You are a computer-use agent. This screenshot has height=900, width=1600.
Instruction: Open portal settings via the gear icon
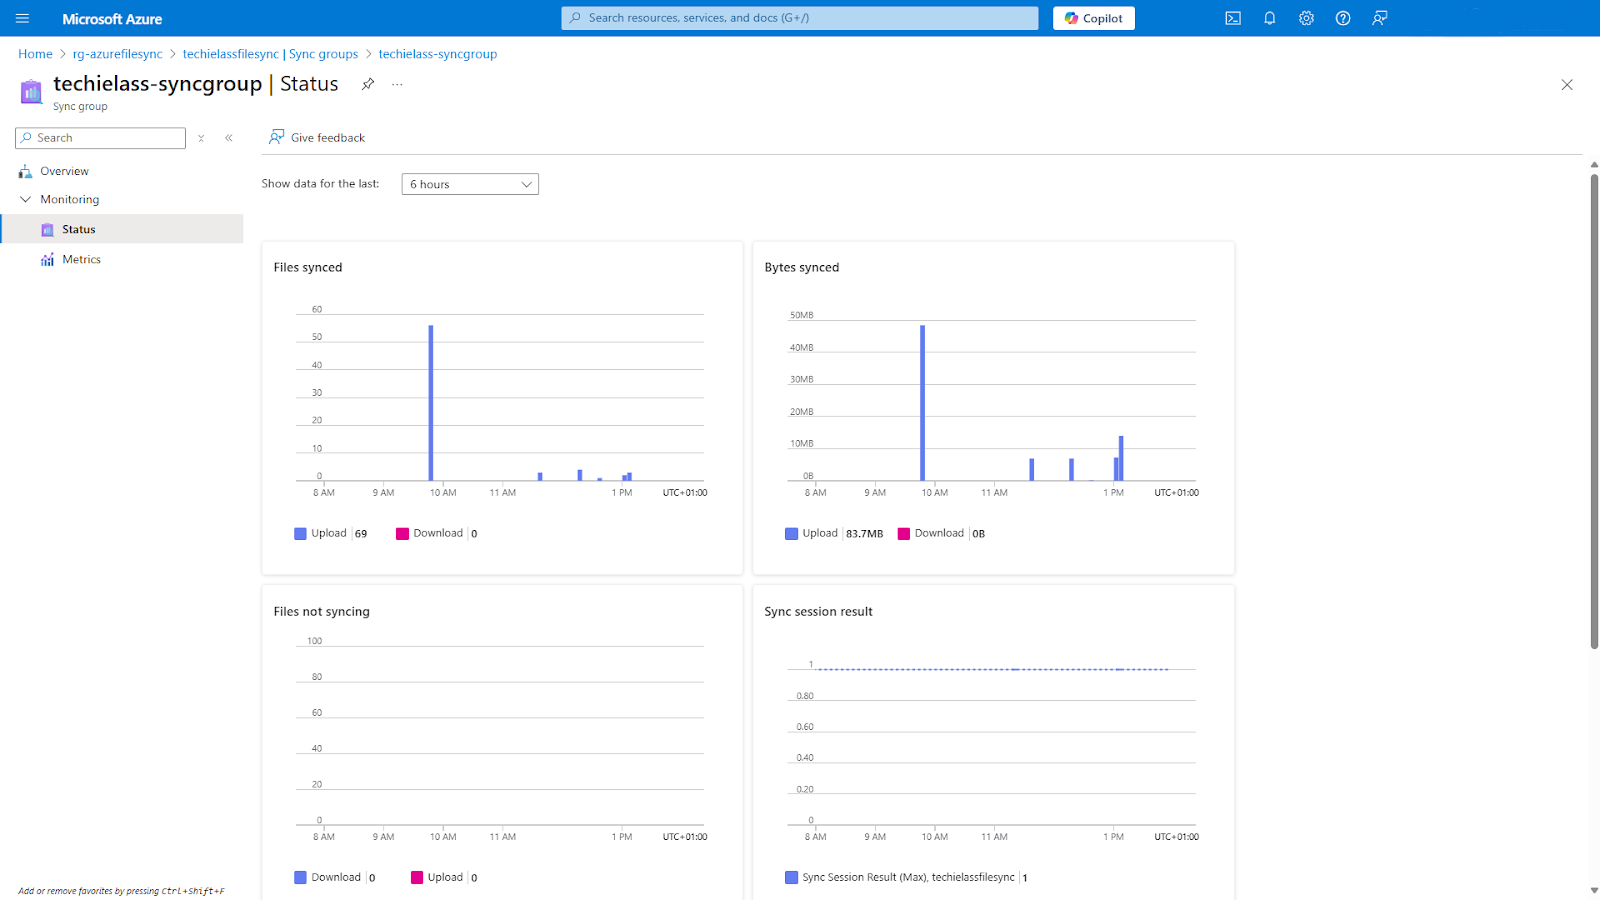click(x=1306, y=17)
